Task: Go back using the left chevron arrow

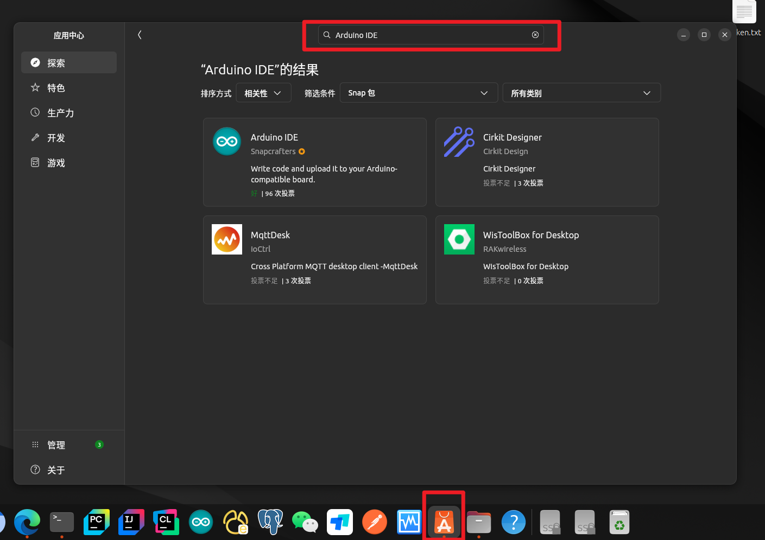Action: point(140,35)
